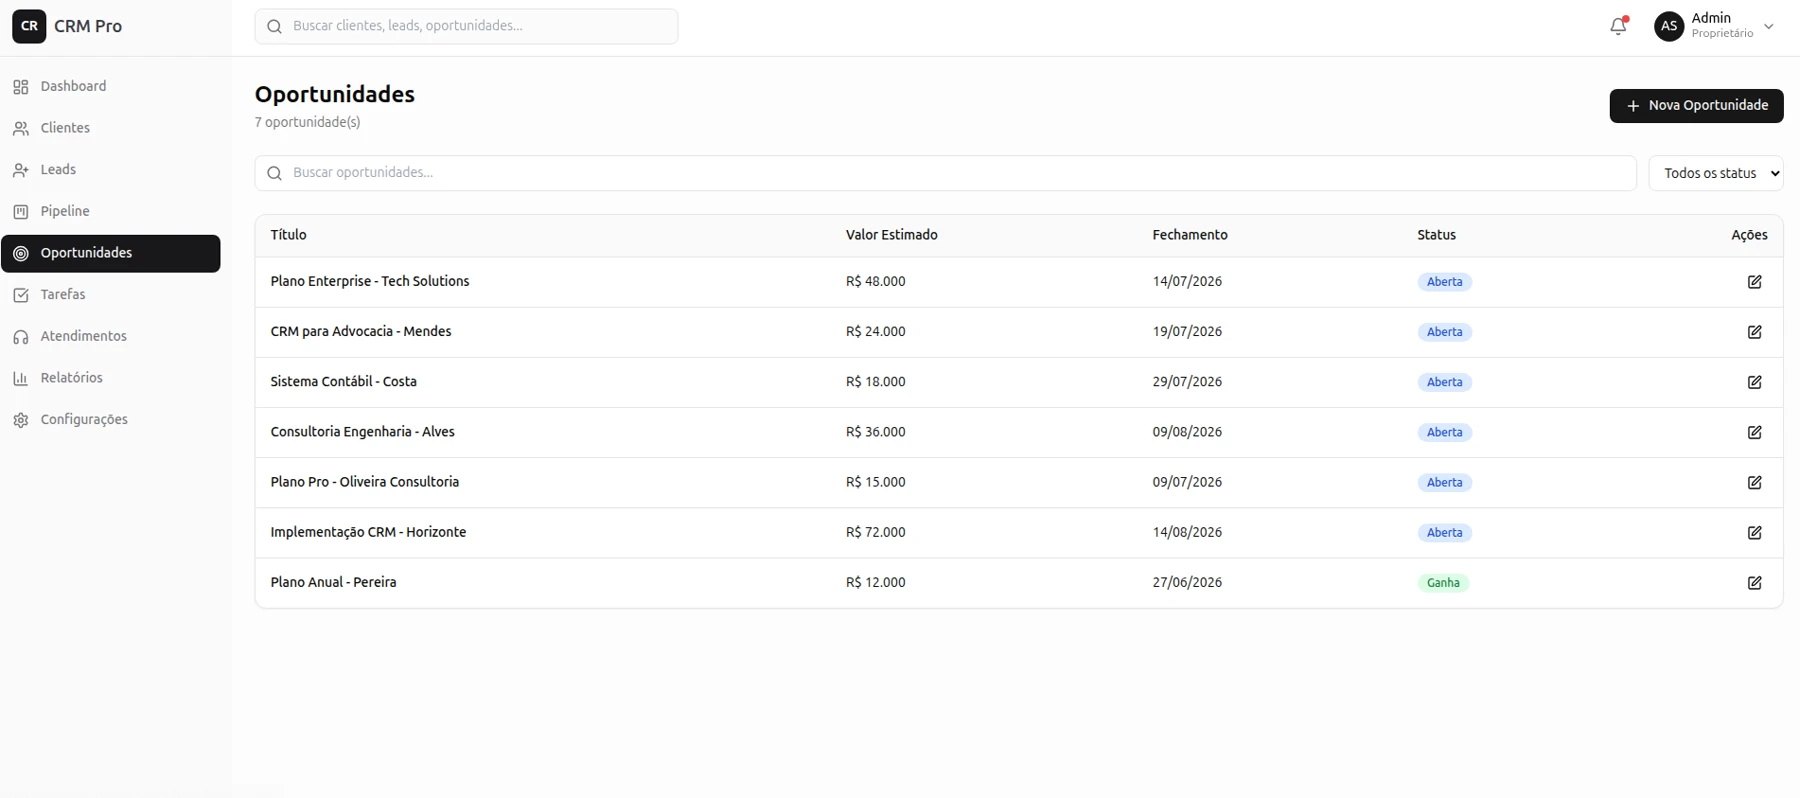Screen dimensions: 1800x798
Task: Click the Dashboard grid icon
Action: click(21, 87)
